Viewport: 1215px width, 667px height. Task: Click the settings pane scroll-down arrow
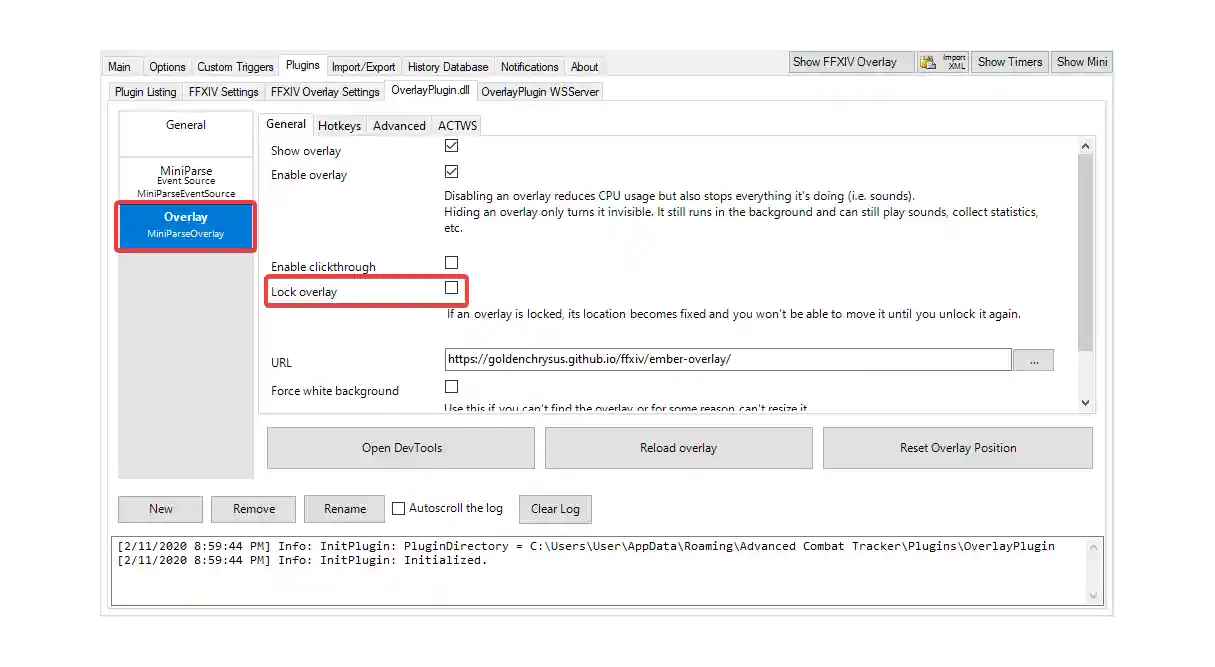1085,402
